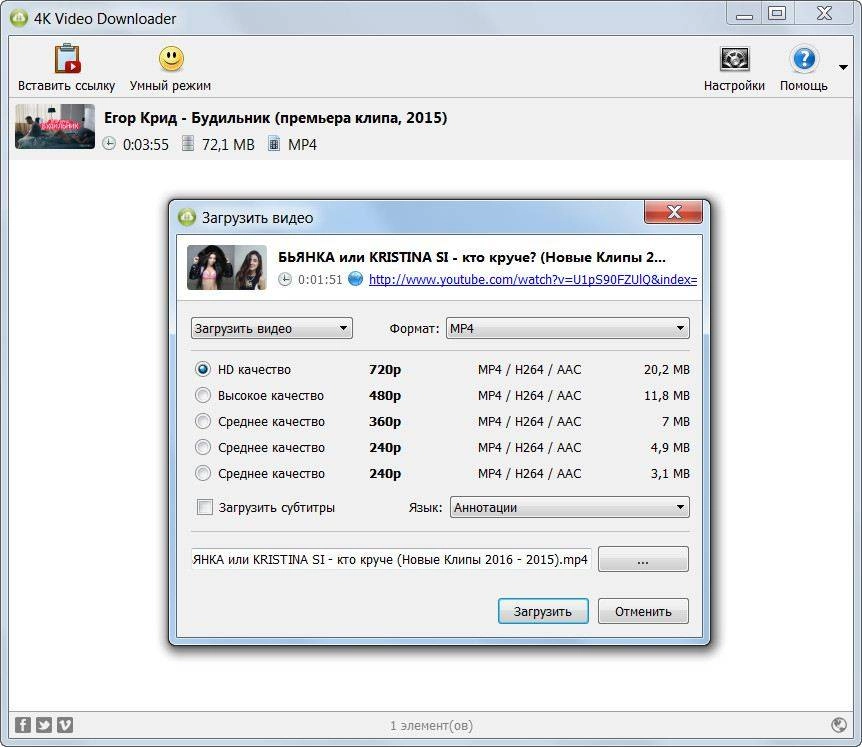Click the 360p resolution label
Image resolution: width=862 pixels, height=747 pixels.
(x=385, y=421)
